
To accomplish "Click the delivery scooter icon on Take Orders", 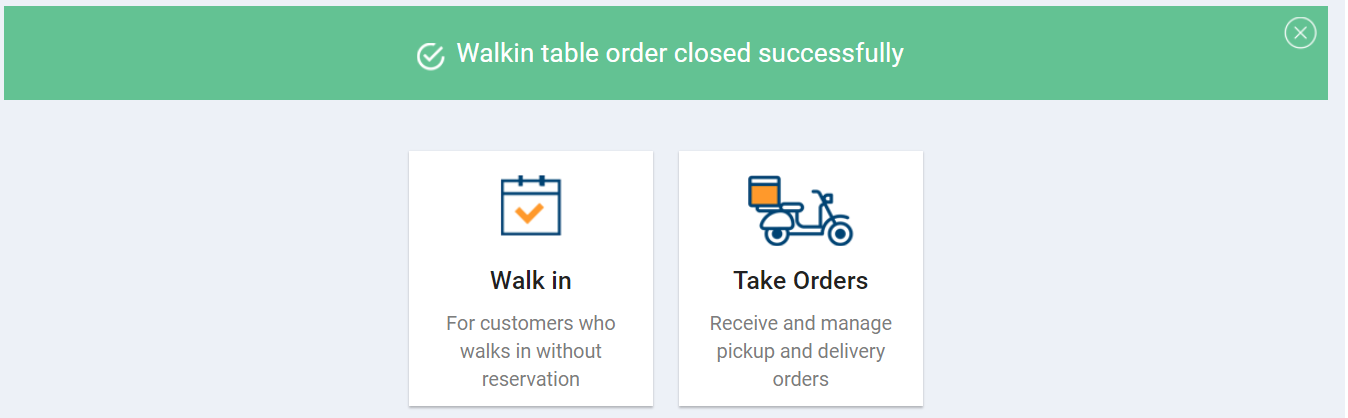I will pyautogui.click(x=800, y=210).
